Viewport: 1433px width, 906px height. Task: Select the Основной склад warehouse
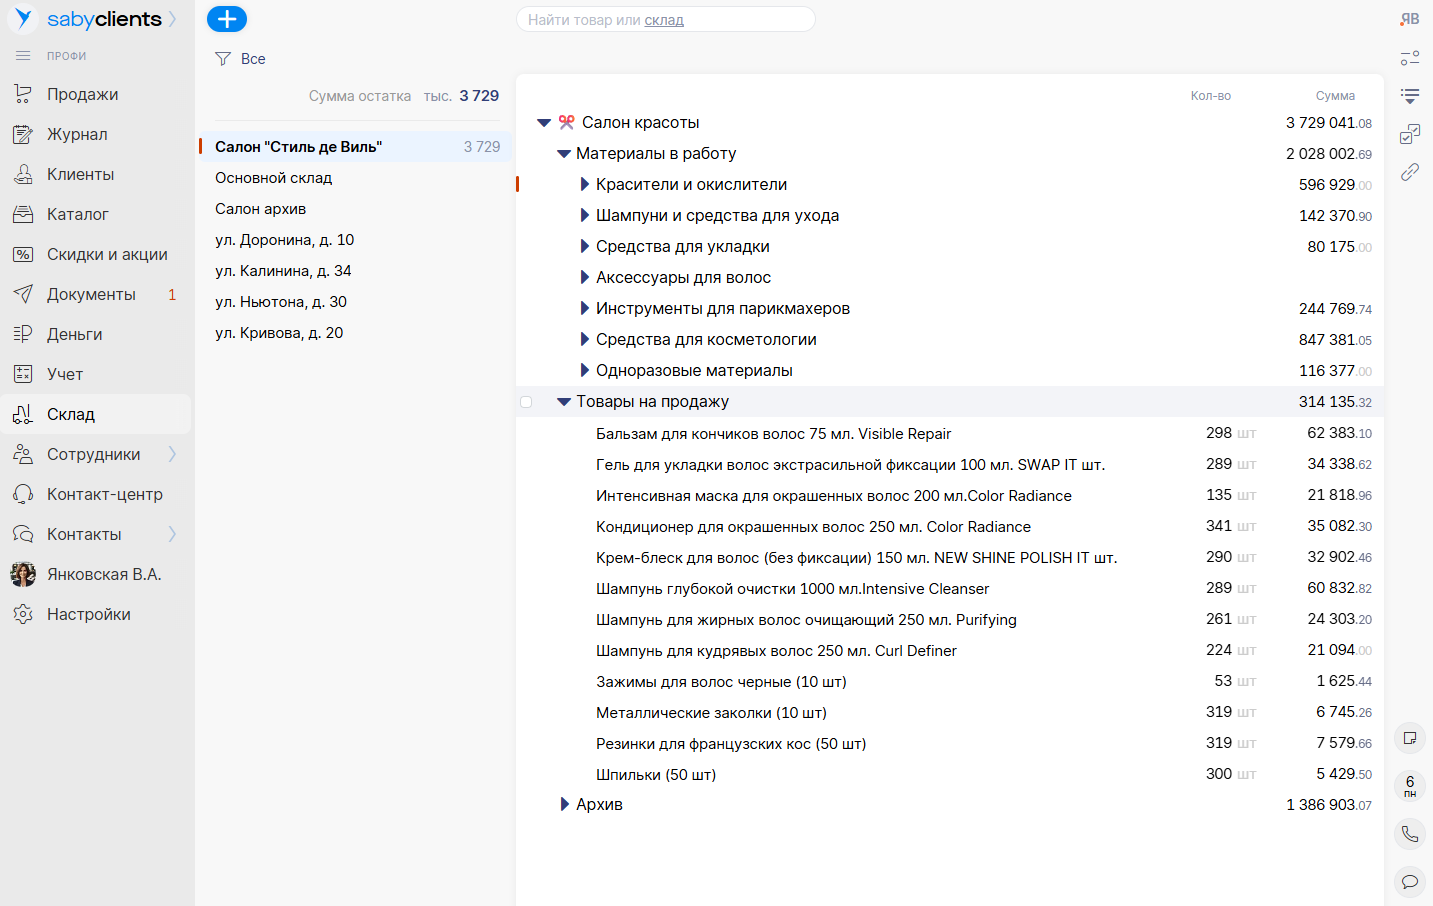[273, 178]
